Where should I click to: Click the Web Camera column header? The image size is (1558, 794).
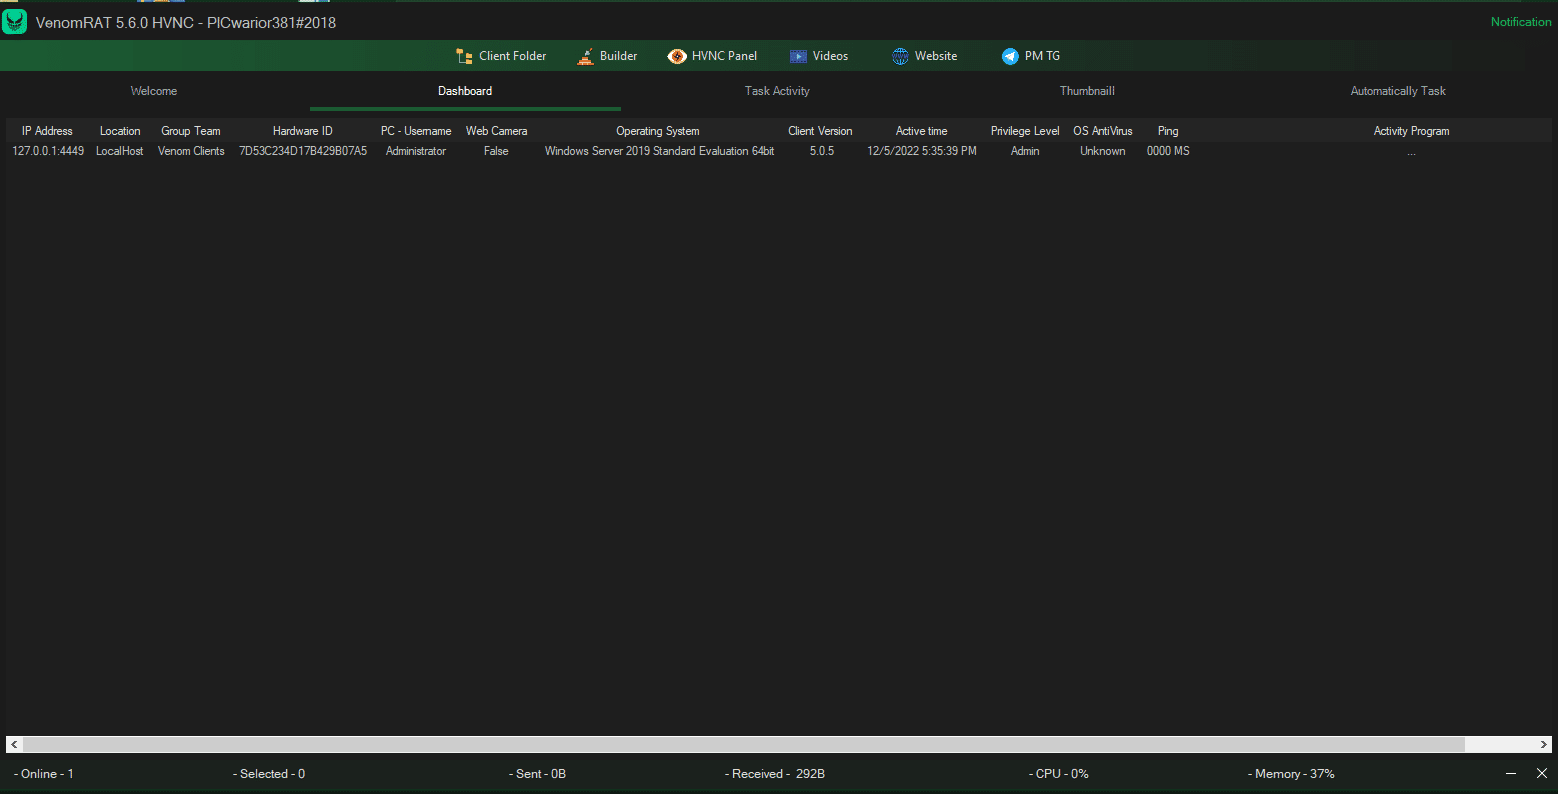click(x=496, y=131)
